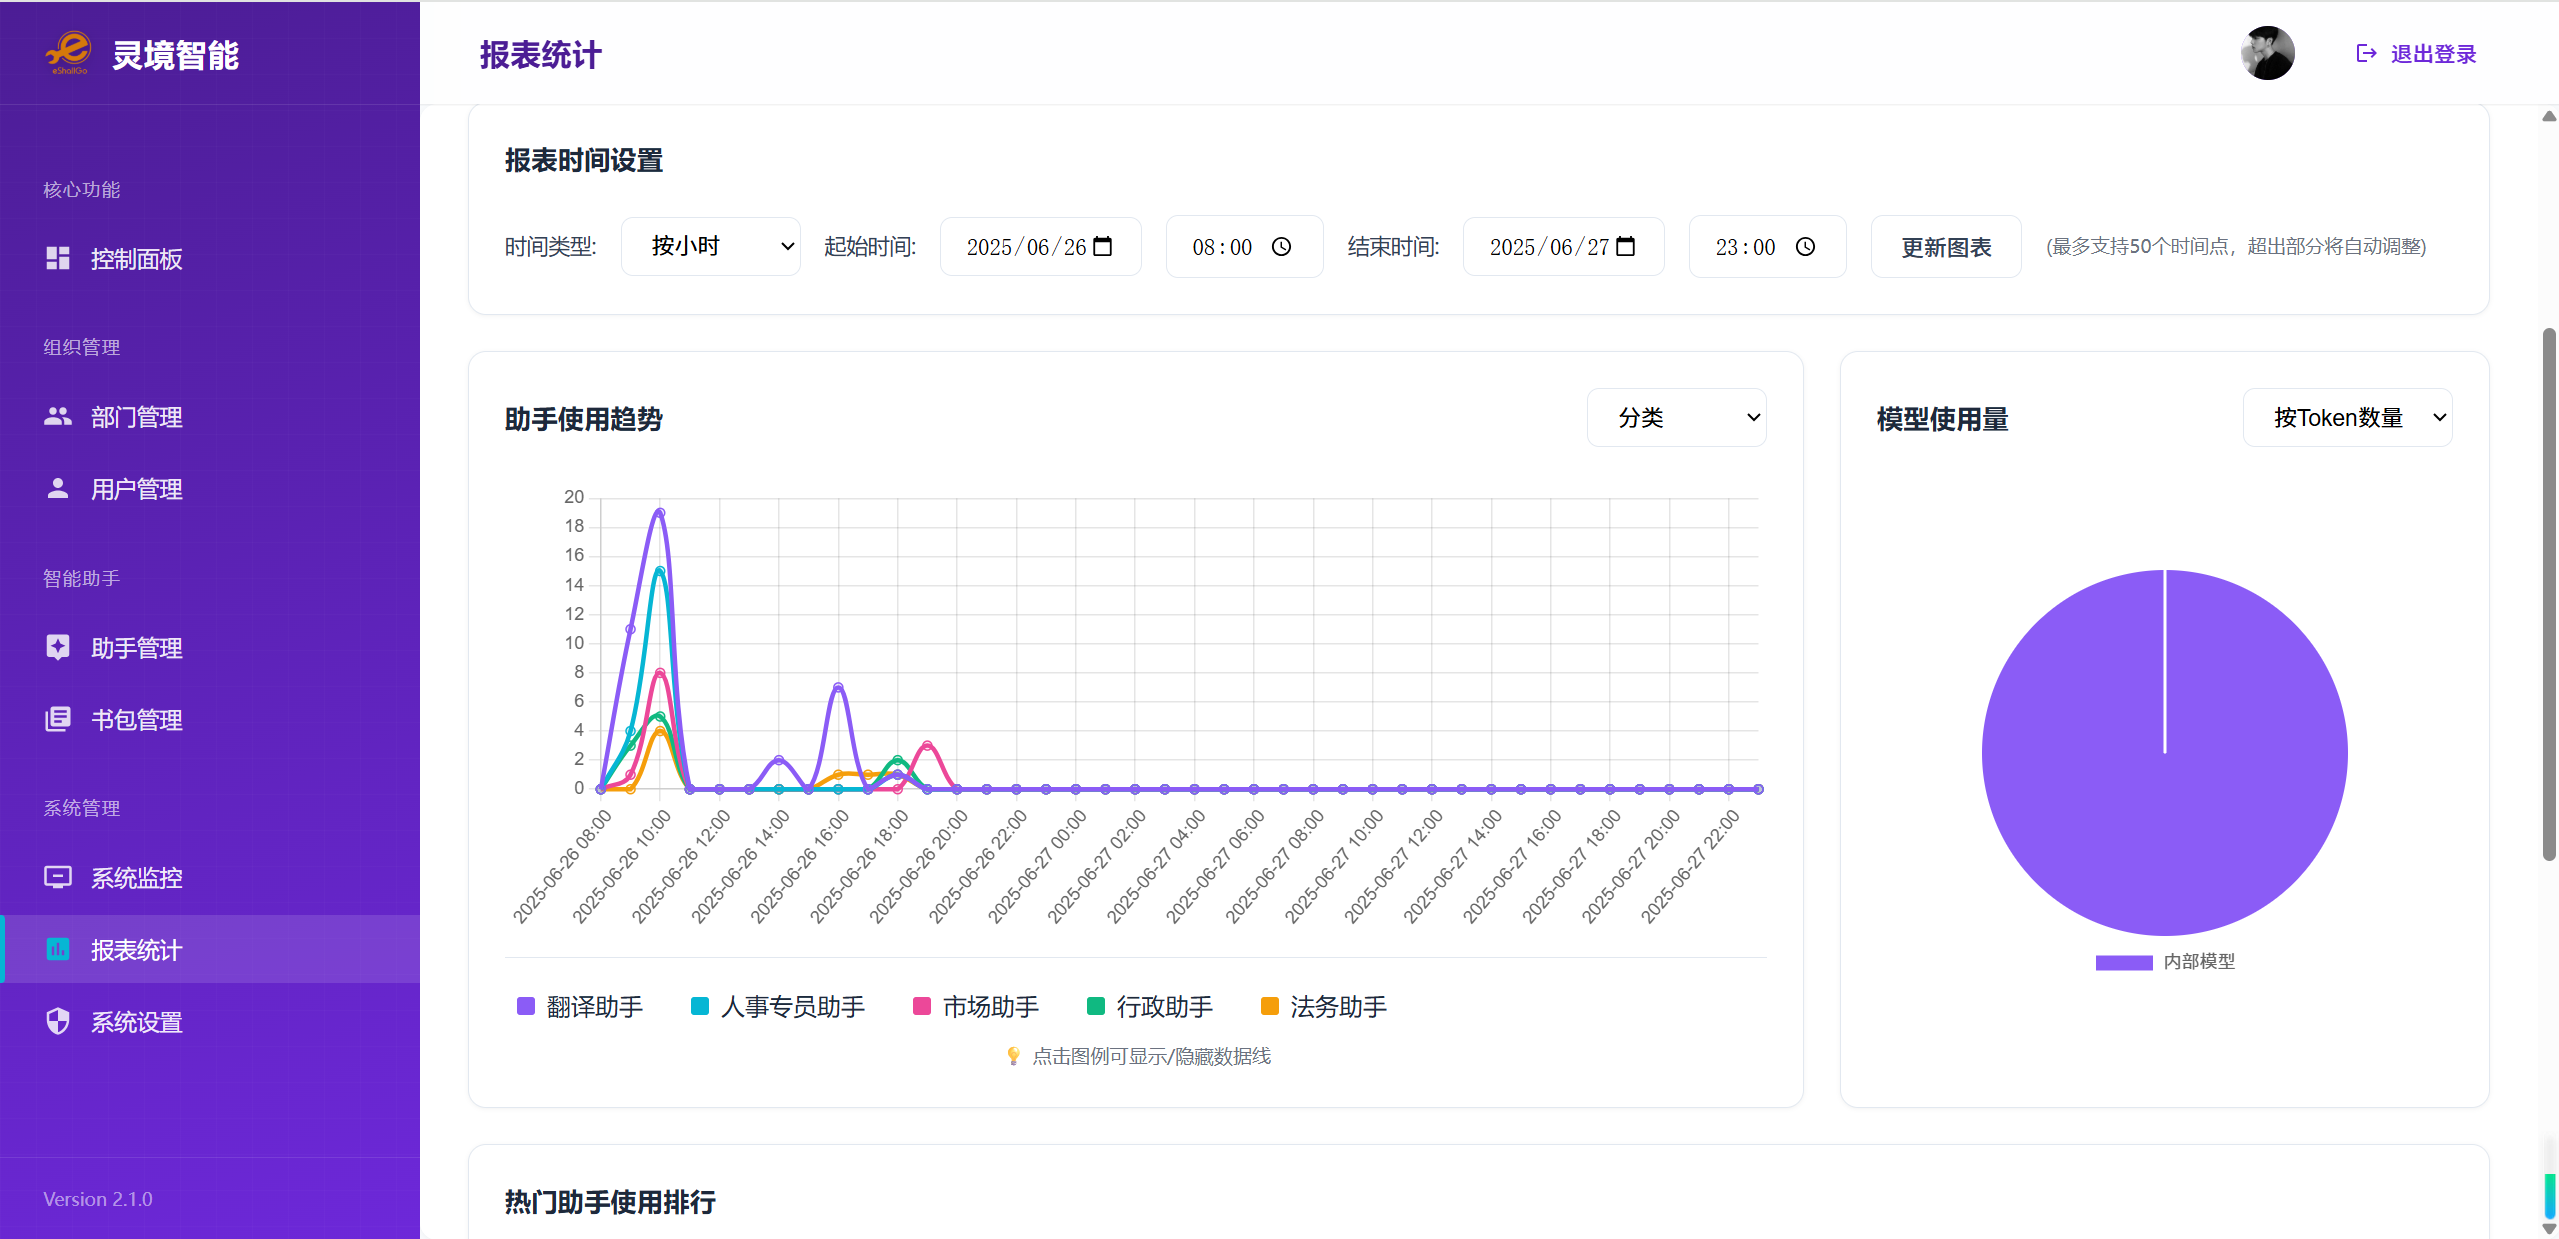Screen dimensions: 2559x1239
Task: Hide the 人事专员助手 data line
Action: click(x=779, y=1007)
